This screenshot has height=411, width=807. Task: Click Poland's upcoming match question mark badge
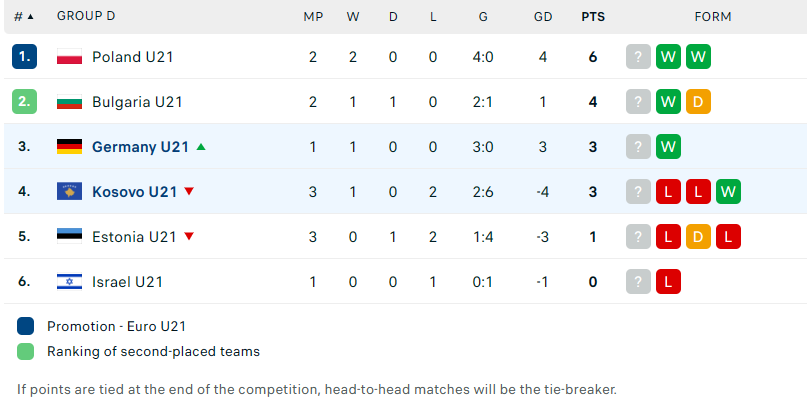[x=638, y=57]
